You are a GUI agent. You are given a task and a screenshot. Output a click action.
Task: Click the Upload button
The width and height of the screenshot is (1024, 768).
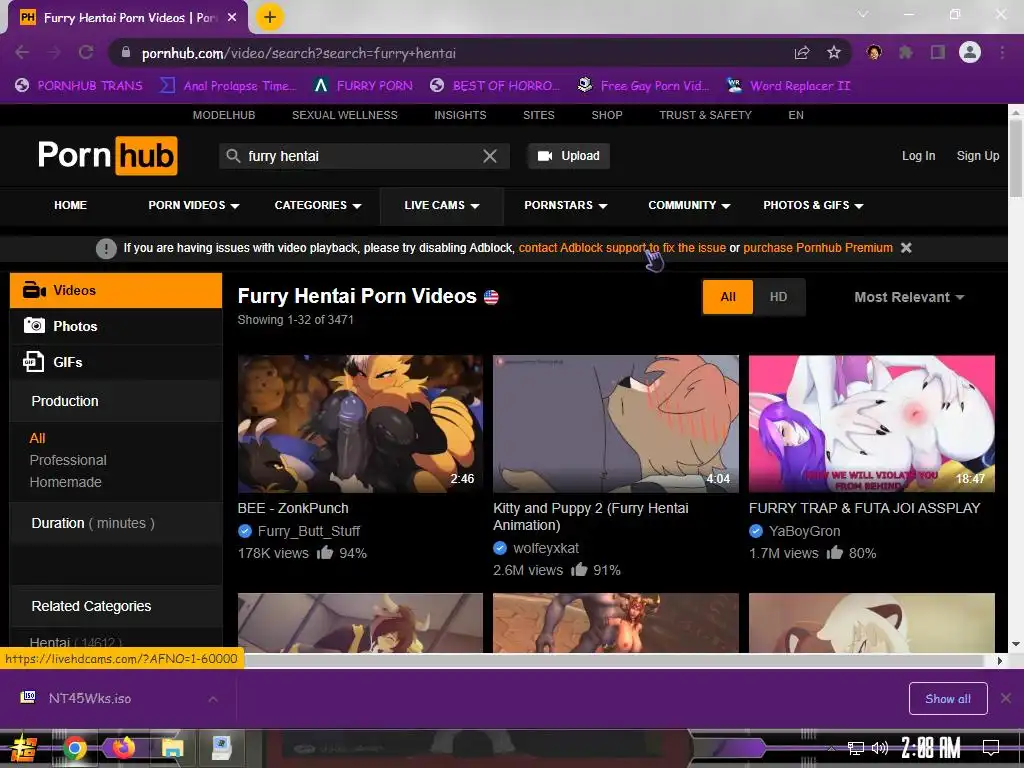(569, 156)
